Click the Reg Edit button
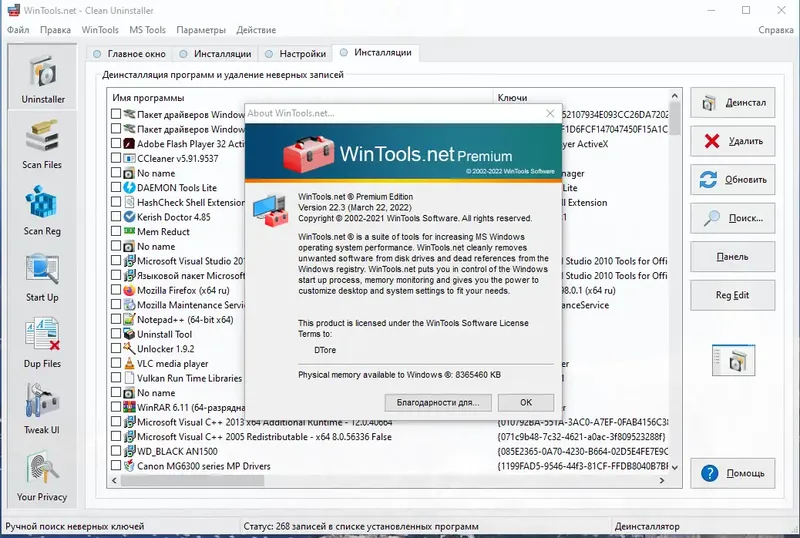Viewport: 800px width, 538px height. pos(733,295)
